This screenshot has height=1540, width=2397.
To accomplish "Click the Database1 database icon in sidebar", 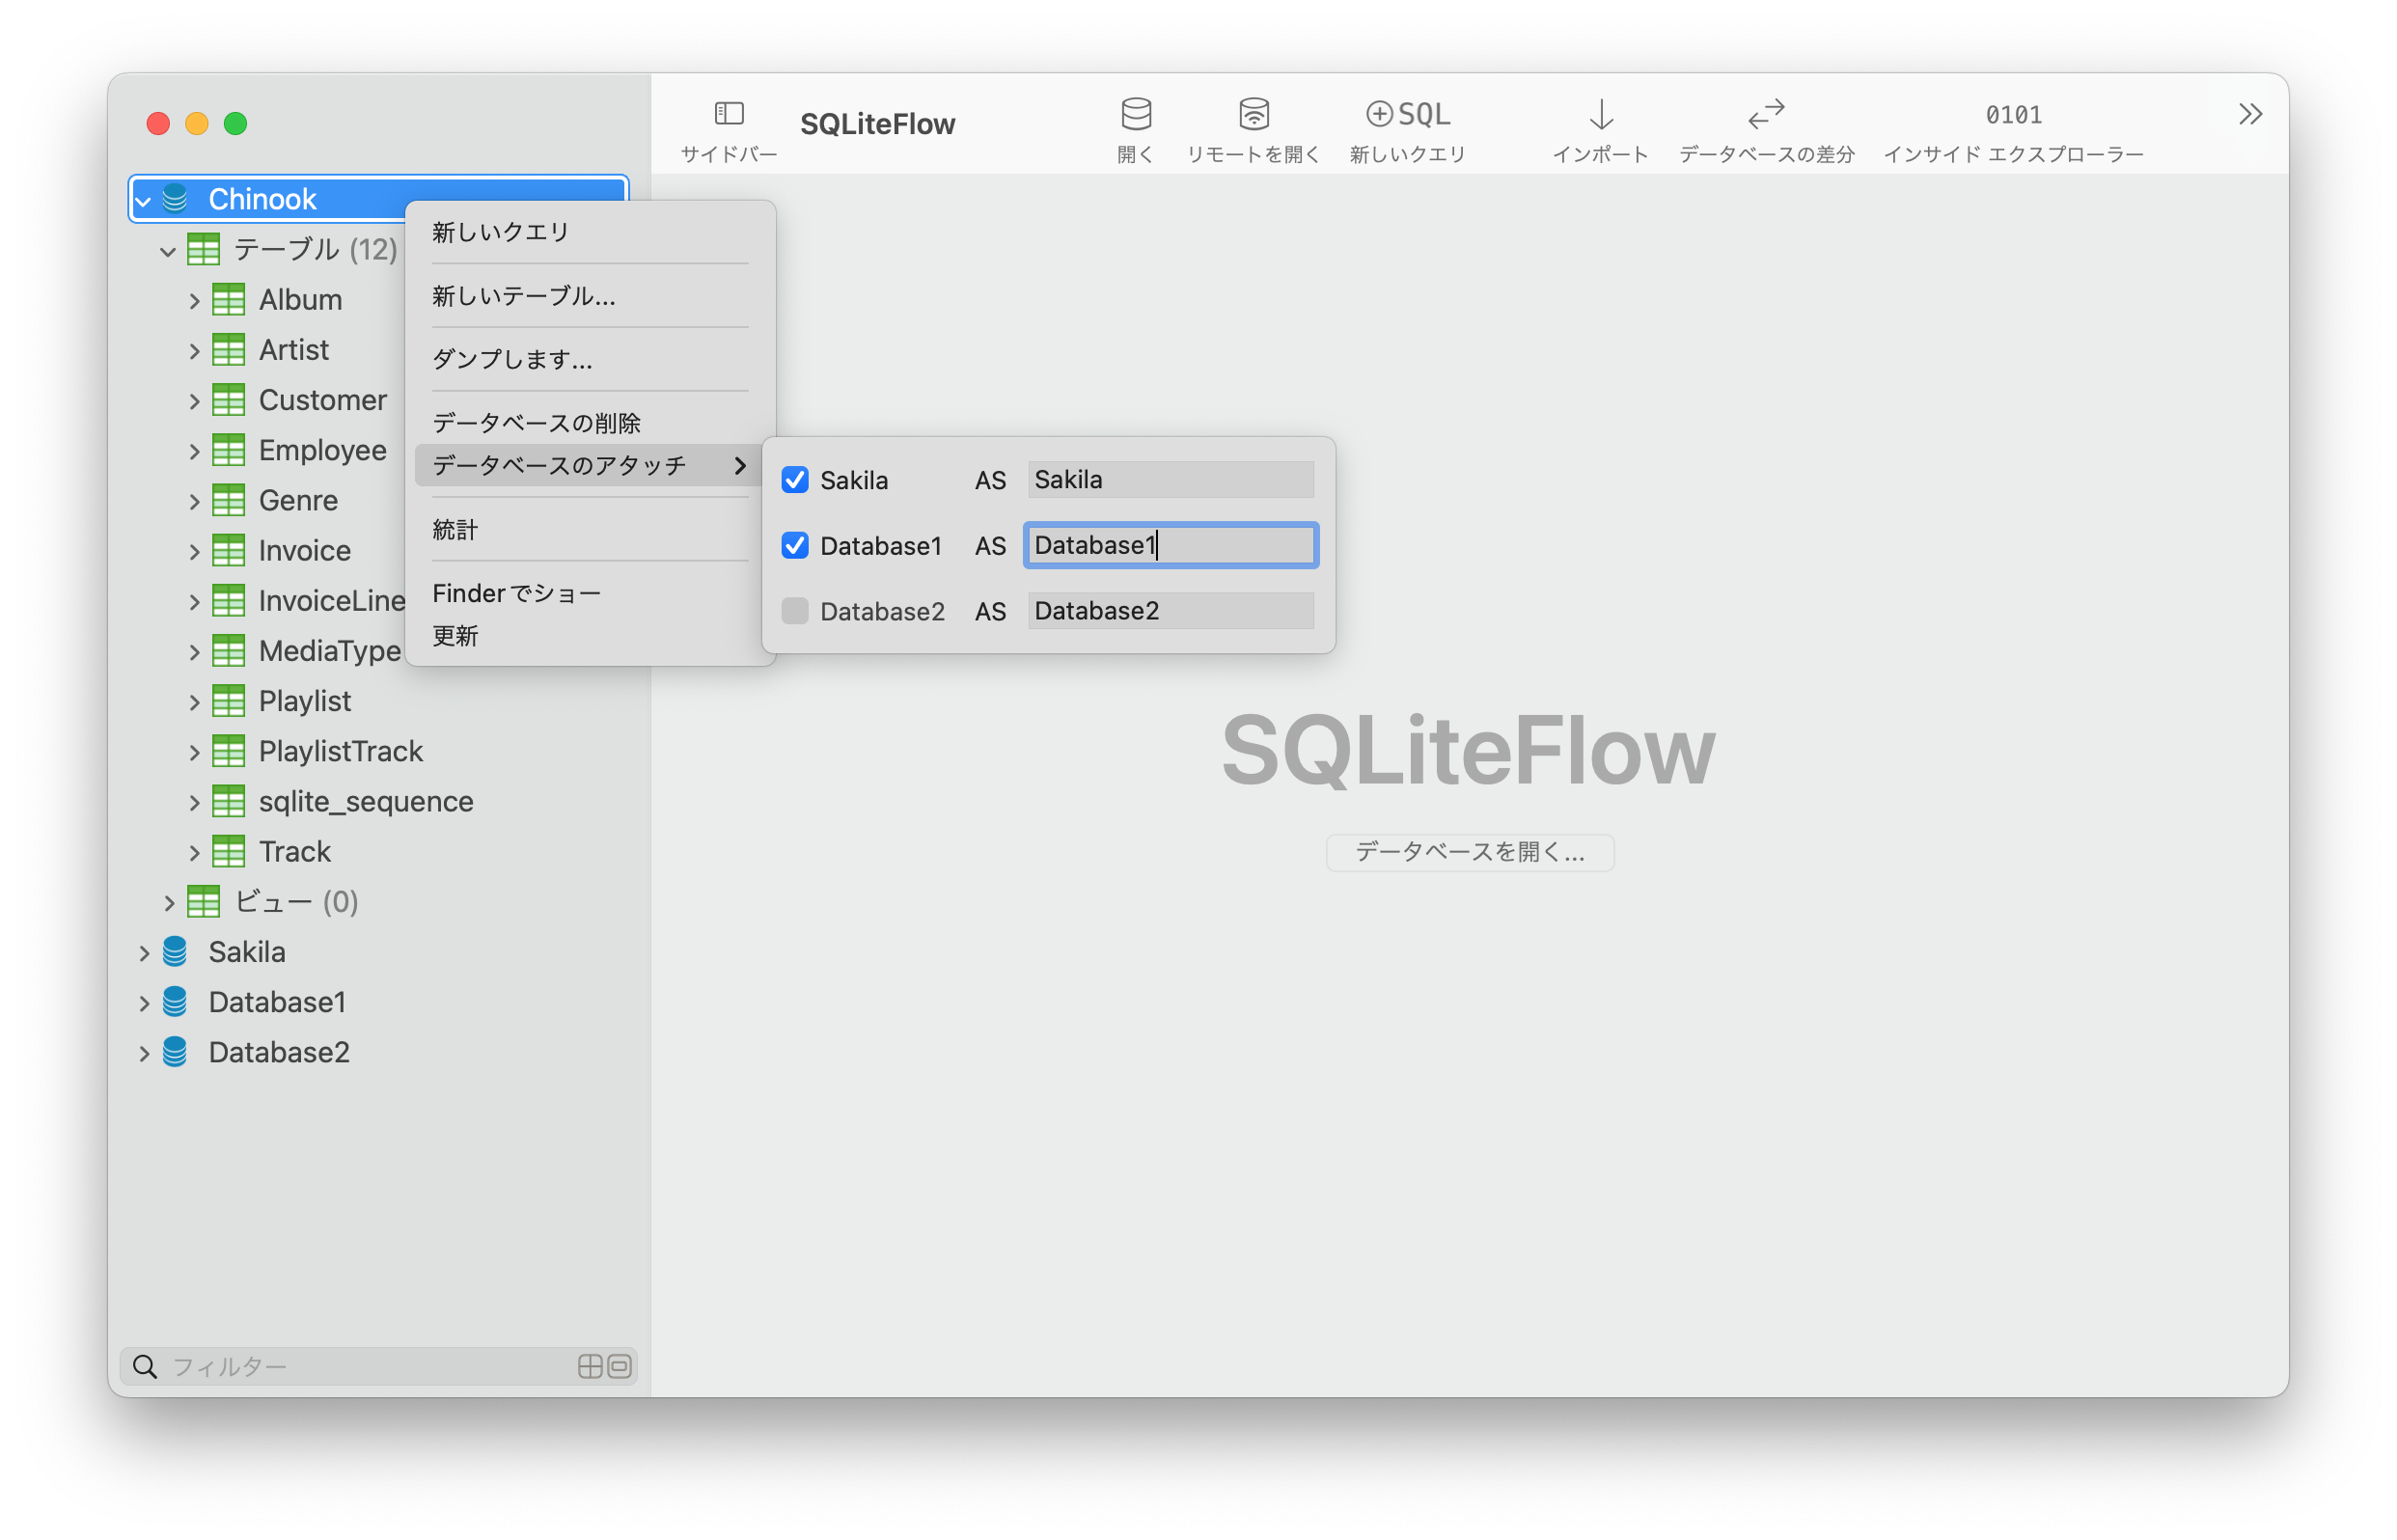I will [x=175, y=1001].
